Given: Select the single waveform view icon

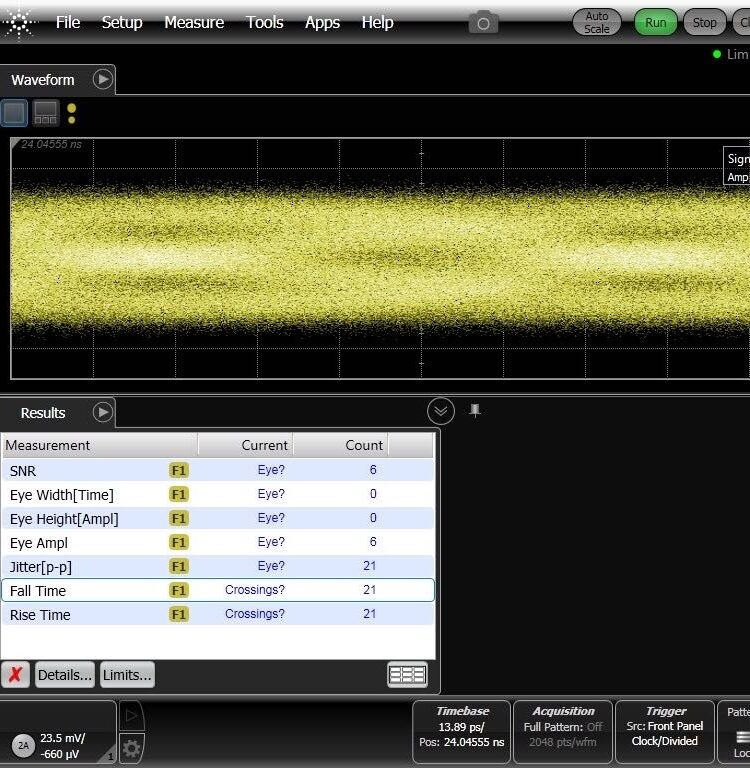Looking at the screenshot, I should click(x=14, y=113).
